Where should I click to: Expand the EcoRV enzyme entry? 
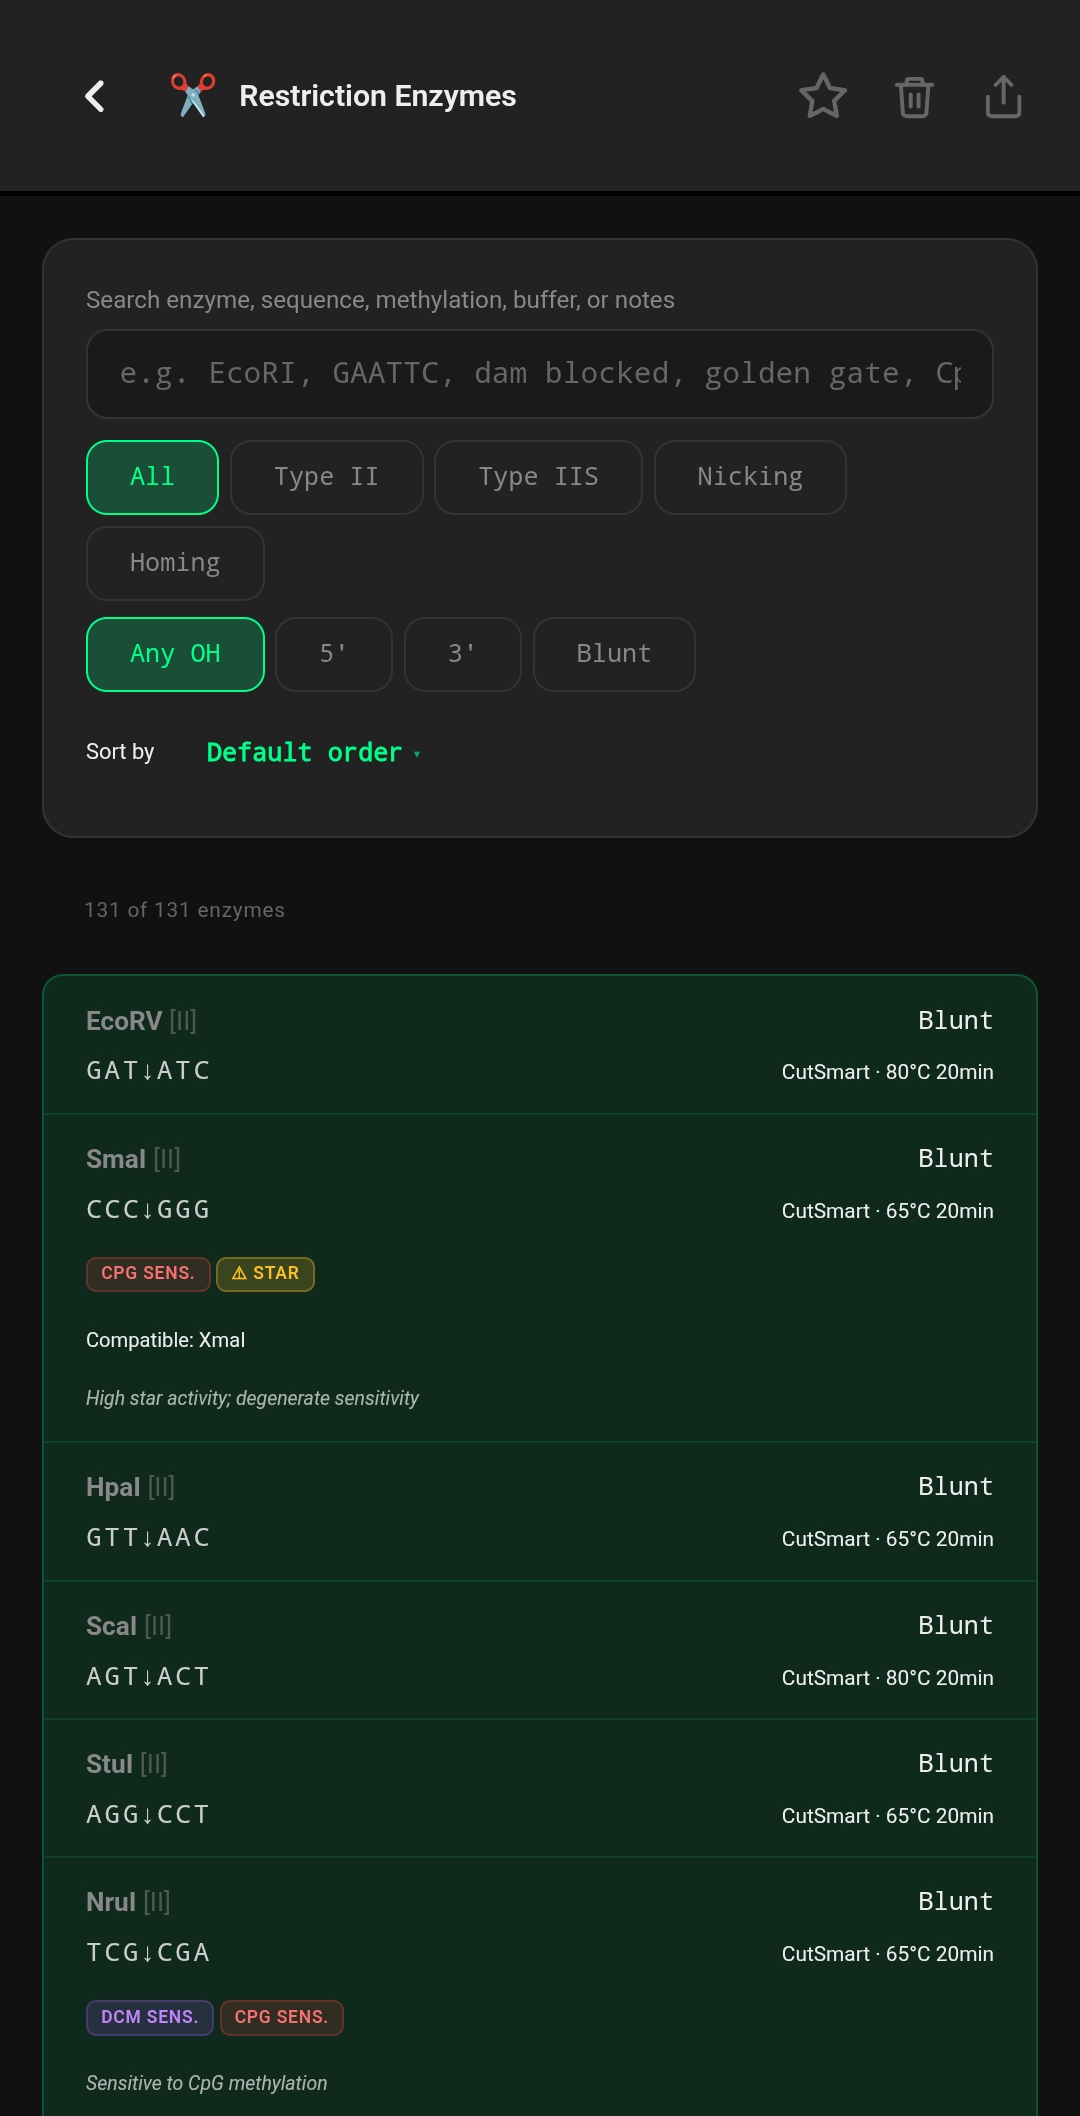point(540,1045)
